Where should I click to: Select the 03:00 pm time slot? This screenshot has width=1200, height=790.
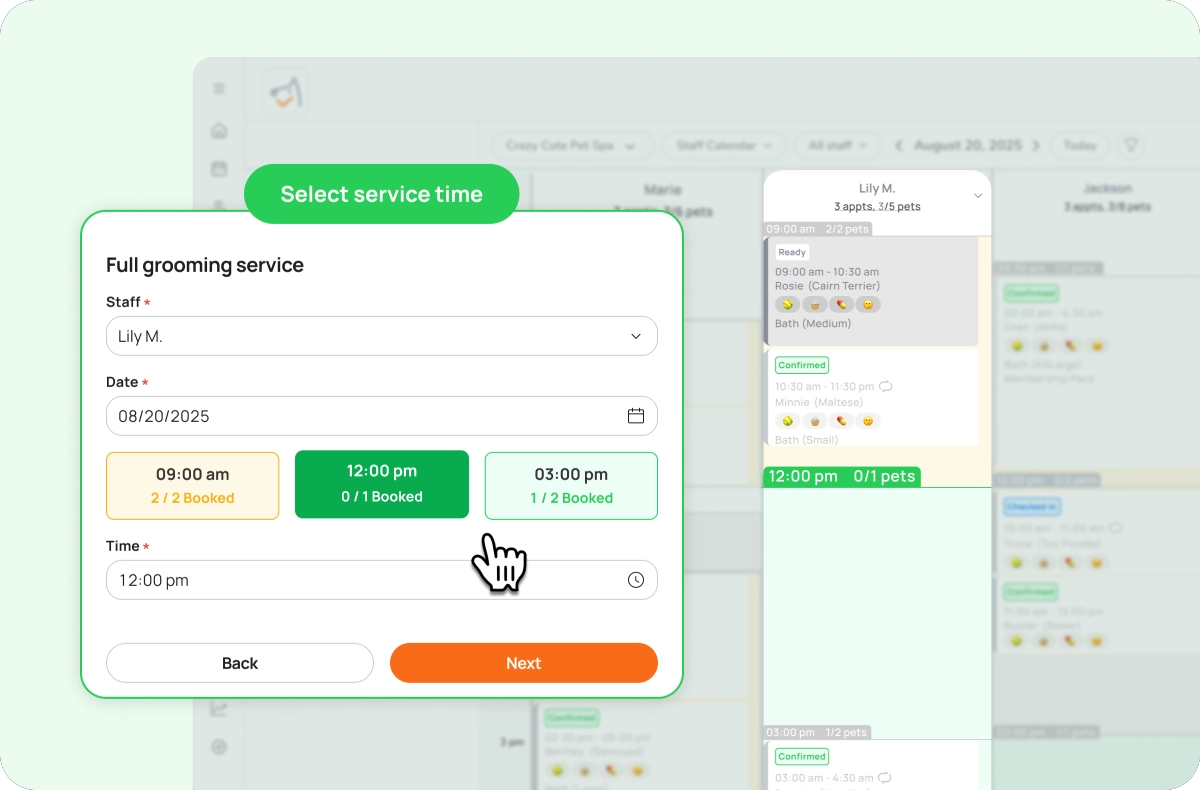point(570,485)
